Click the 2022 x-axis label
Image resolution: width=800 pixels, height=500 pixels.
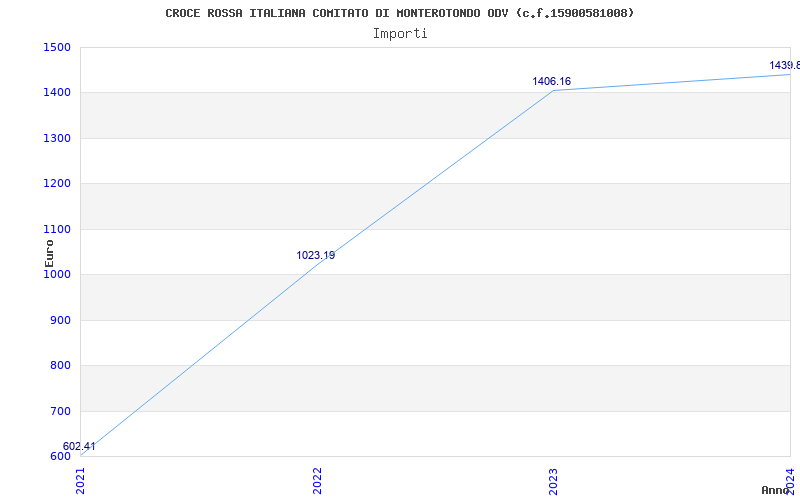317,481
